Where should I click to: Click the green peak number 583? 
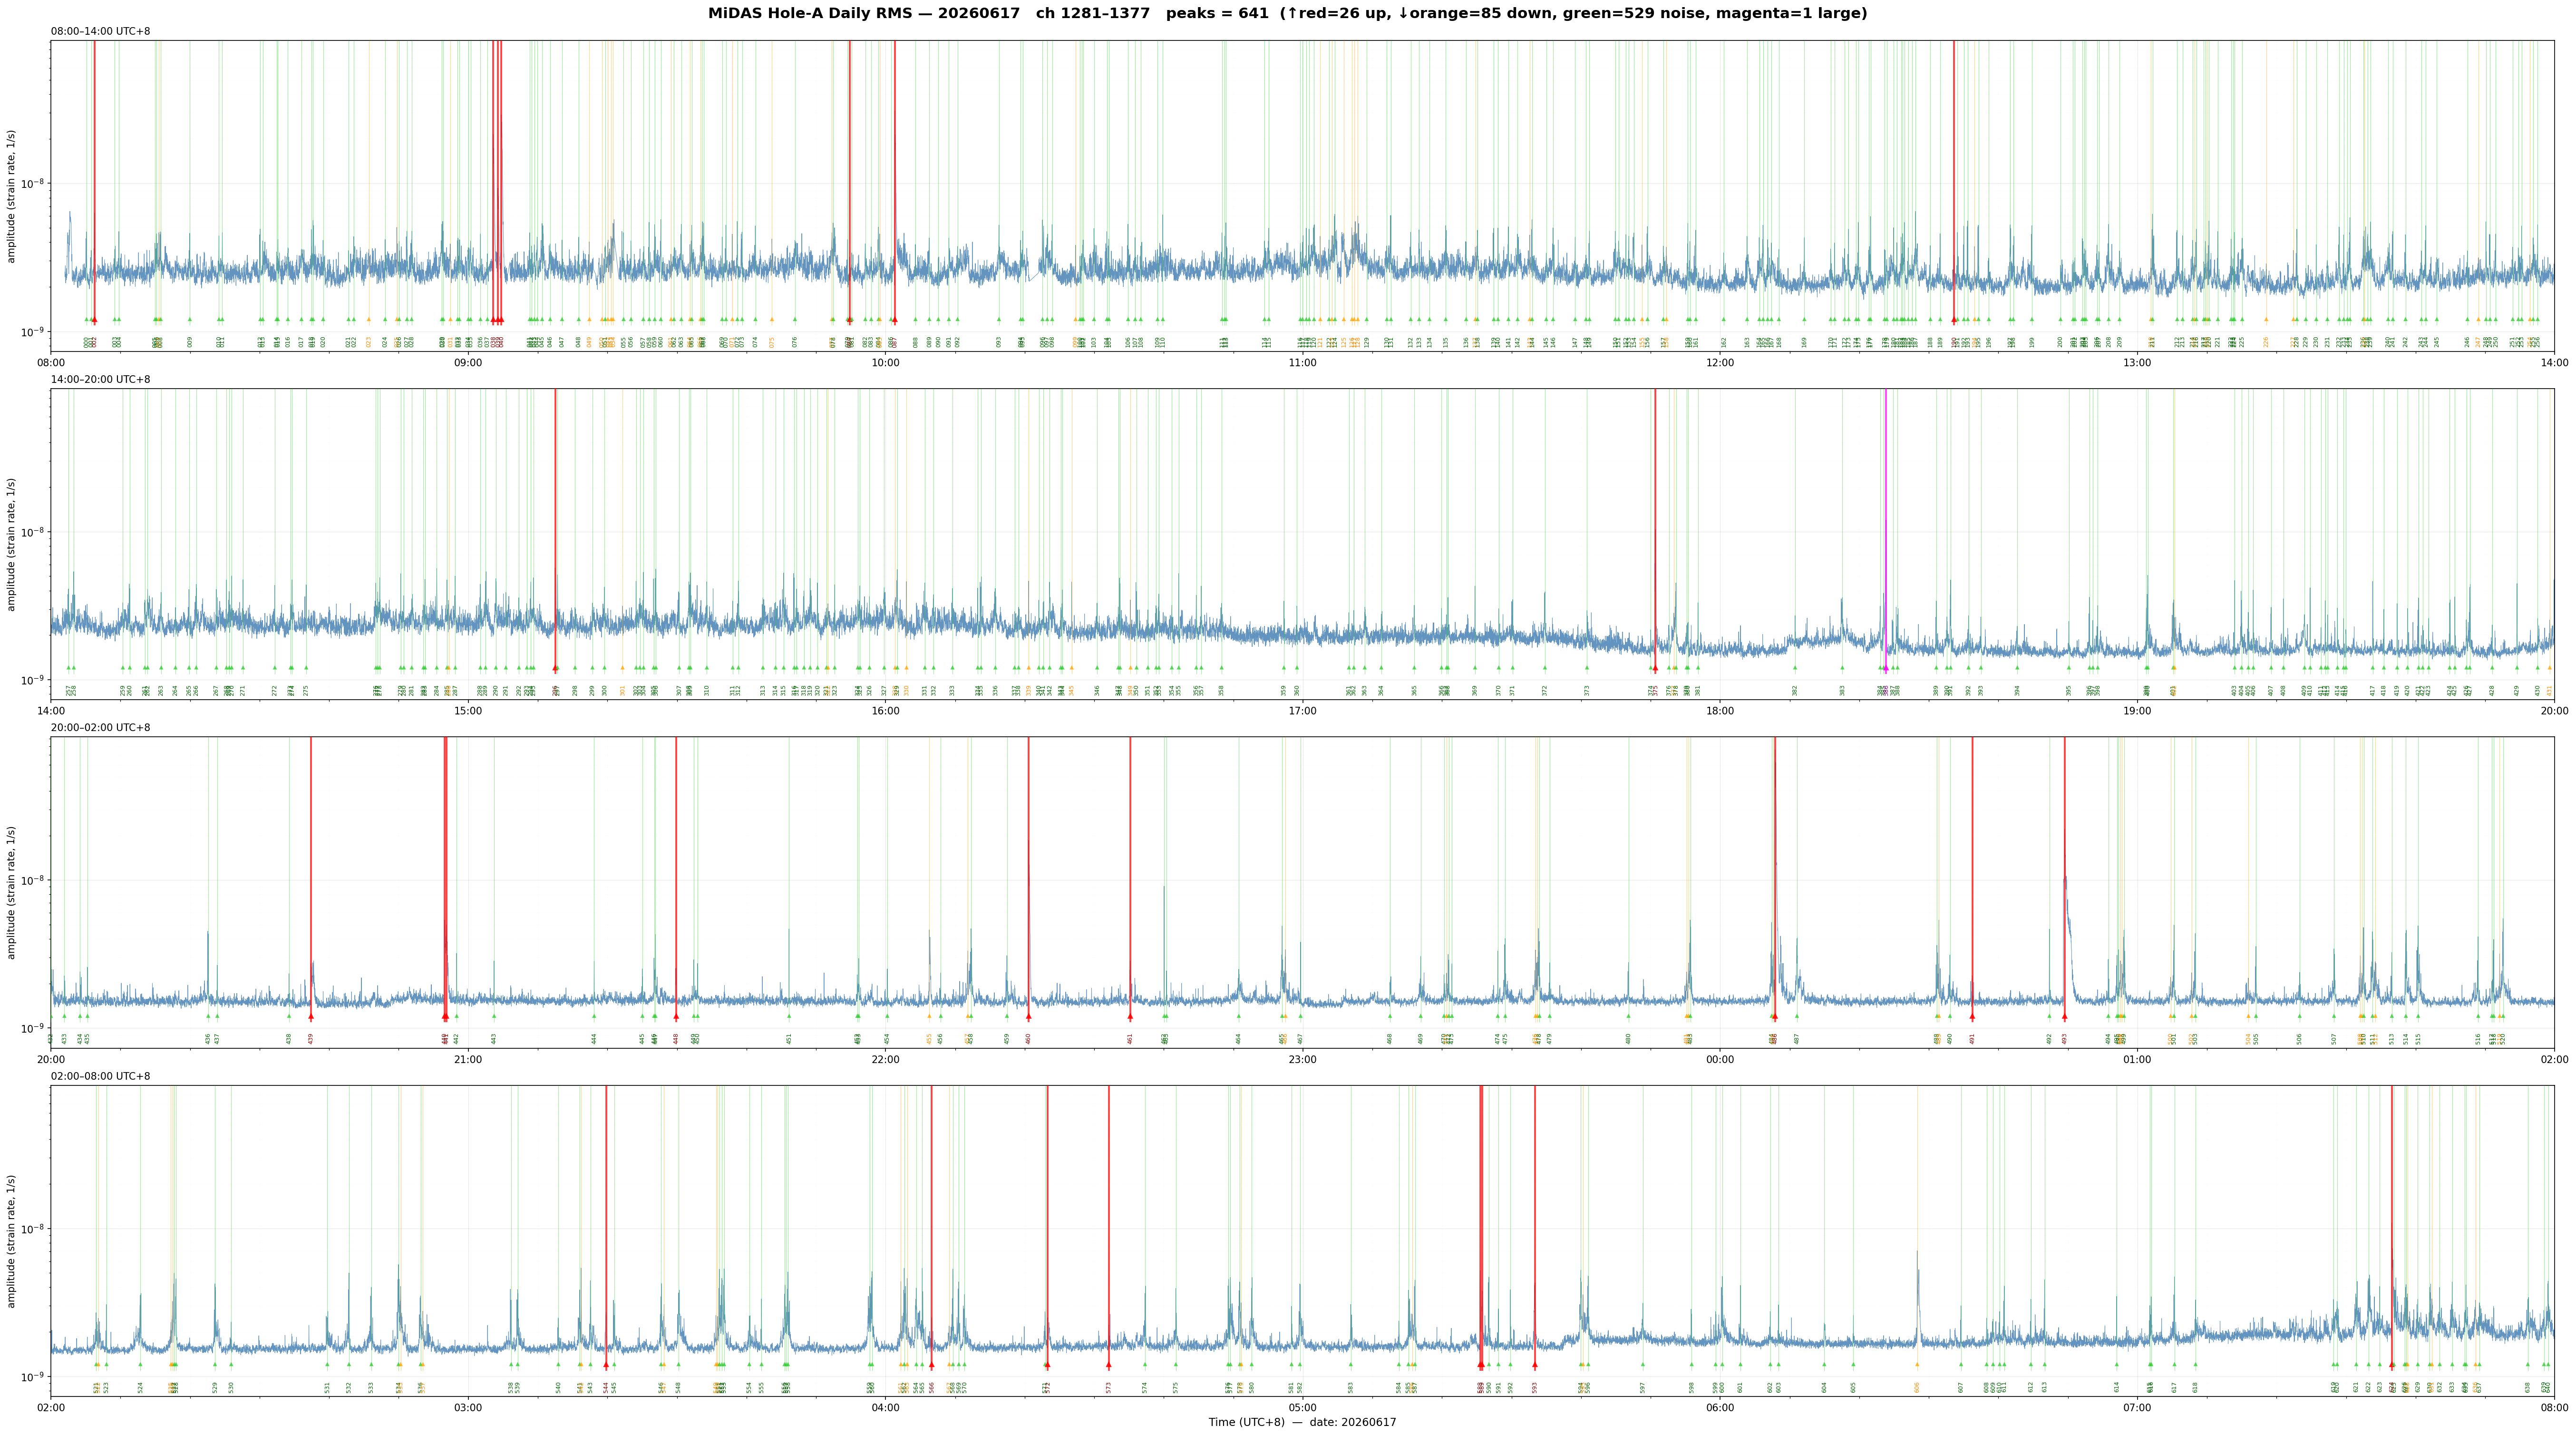point(1351,1387)
